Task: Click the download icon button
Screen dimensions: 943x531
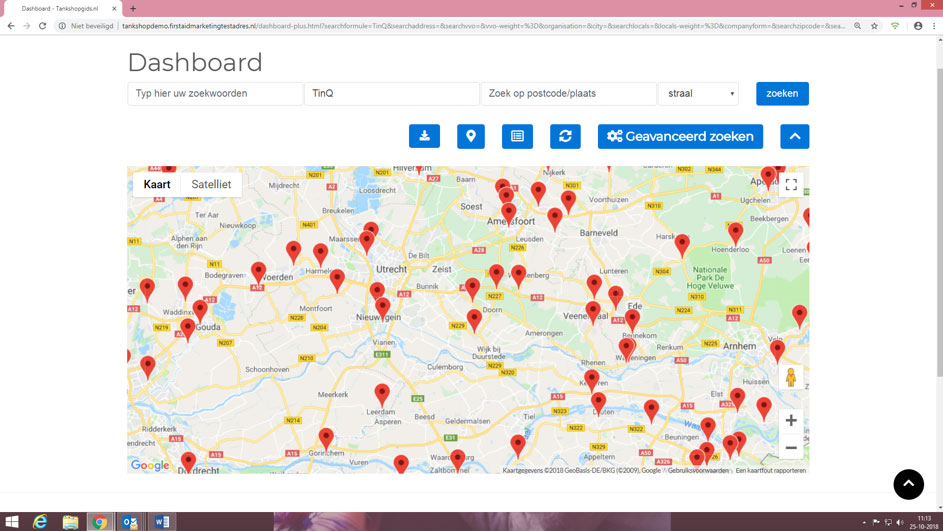Action: point(424,136)
